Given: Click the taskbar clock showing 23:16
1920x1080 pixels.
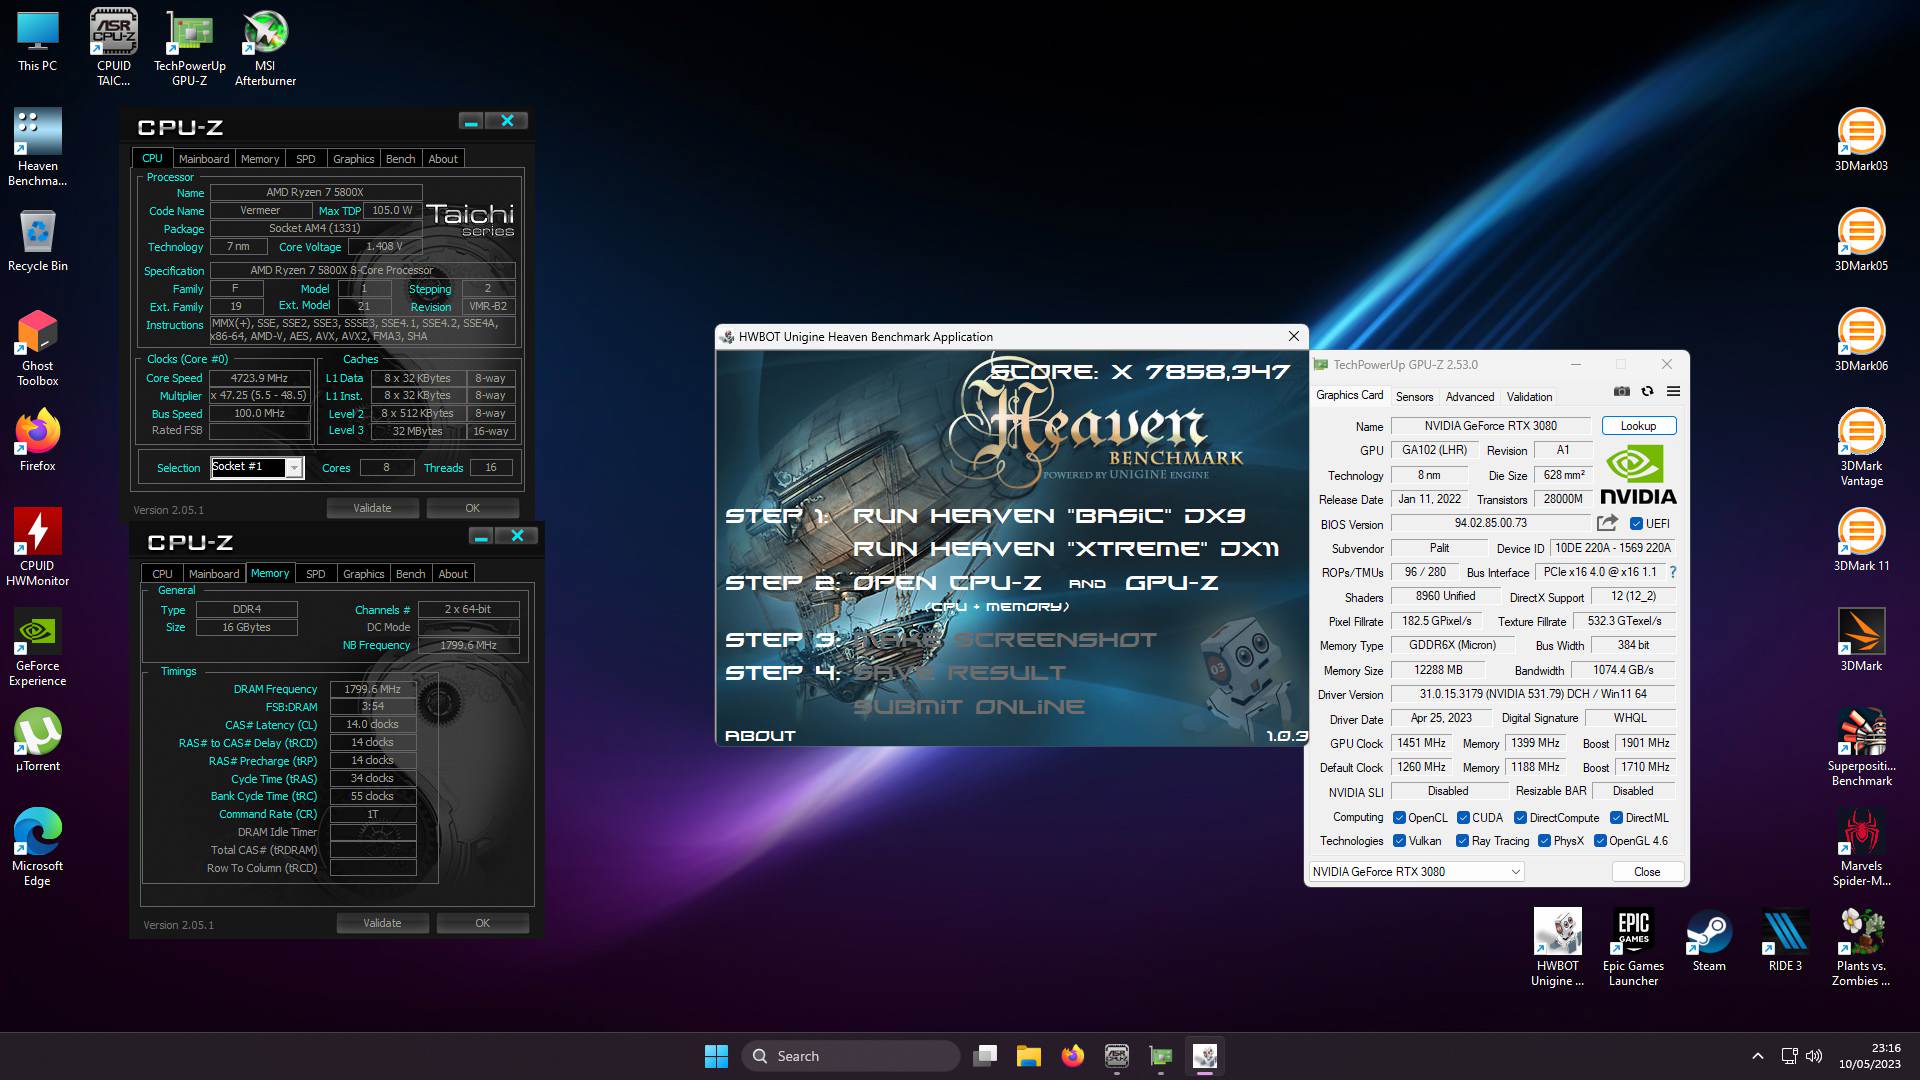Looking at the screenshot, I should click(1869, 1056).
